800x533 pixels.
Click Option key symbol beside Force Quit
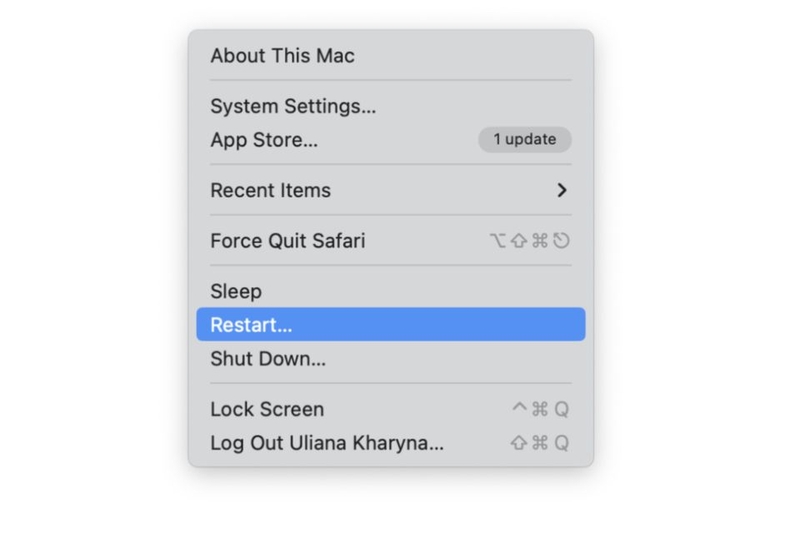[498, 241]
